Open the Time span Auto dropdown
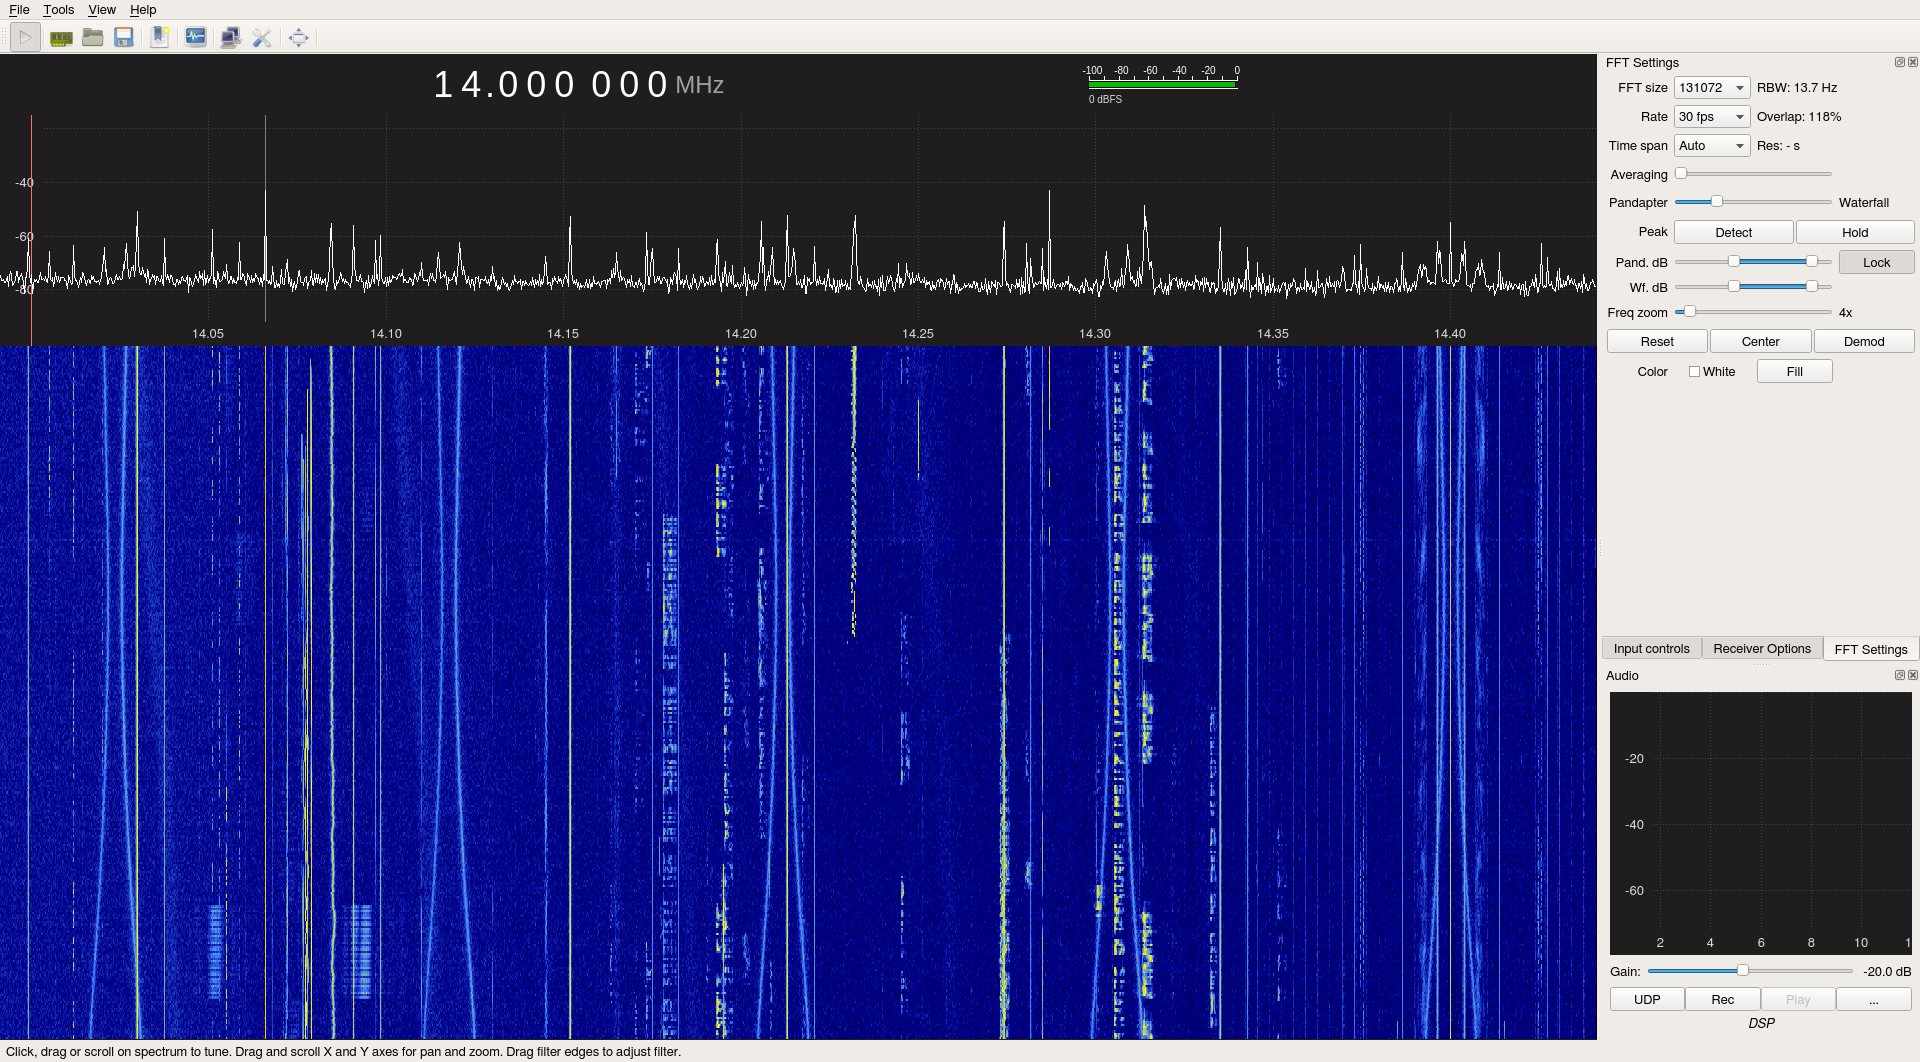 coord(1712,146)
